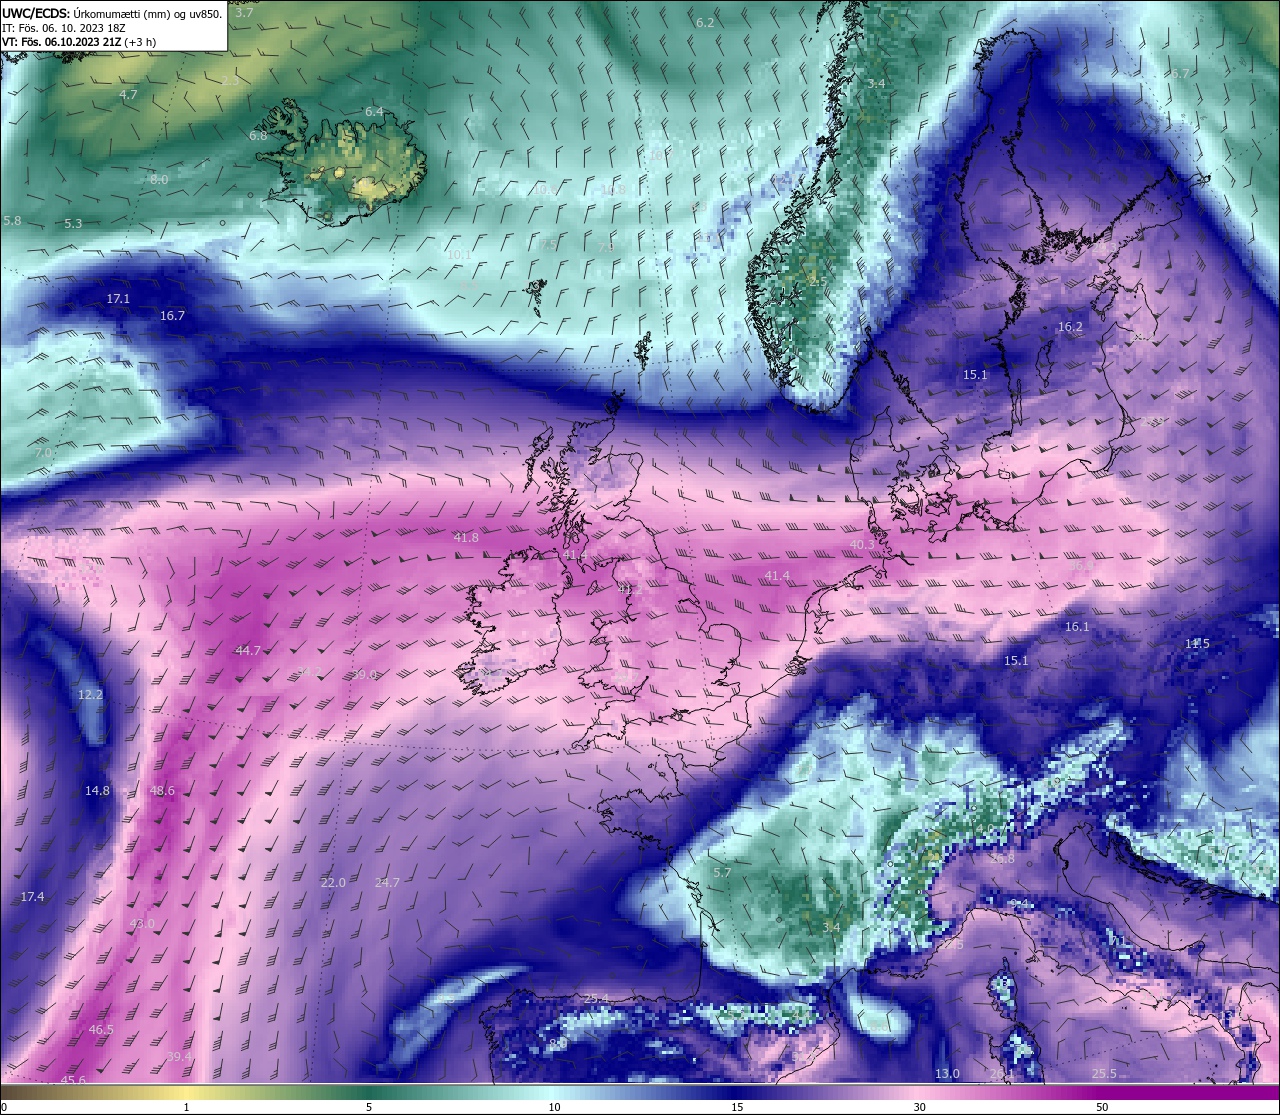Image resolution: width=1280 pixels, height=1115 pixels.
Task: Click the 44.7 value over the Atlantic
Action: [247, 650]
